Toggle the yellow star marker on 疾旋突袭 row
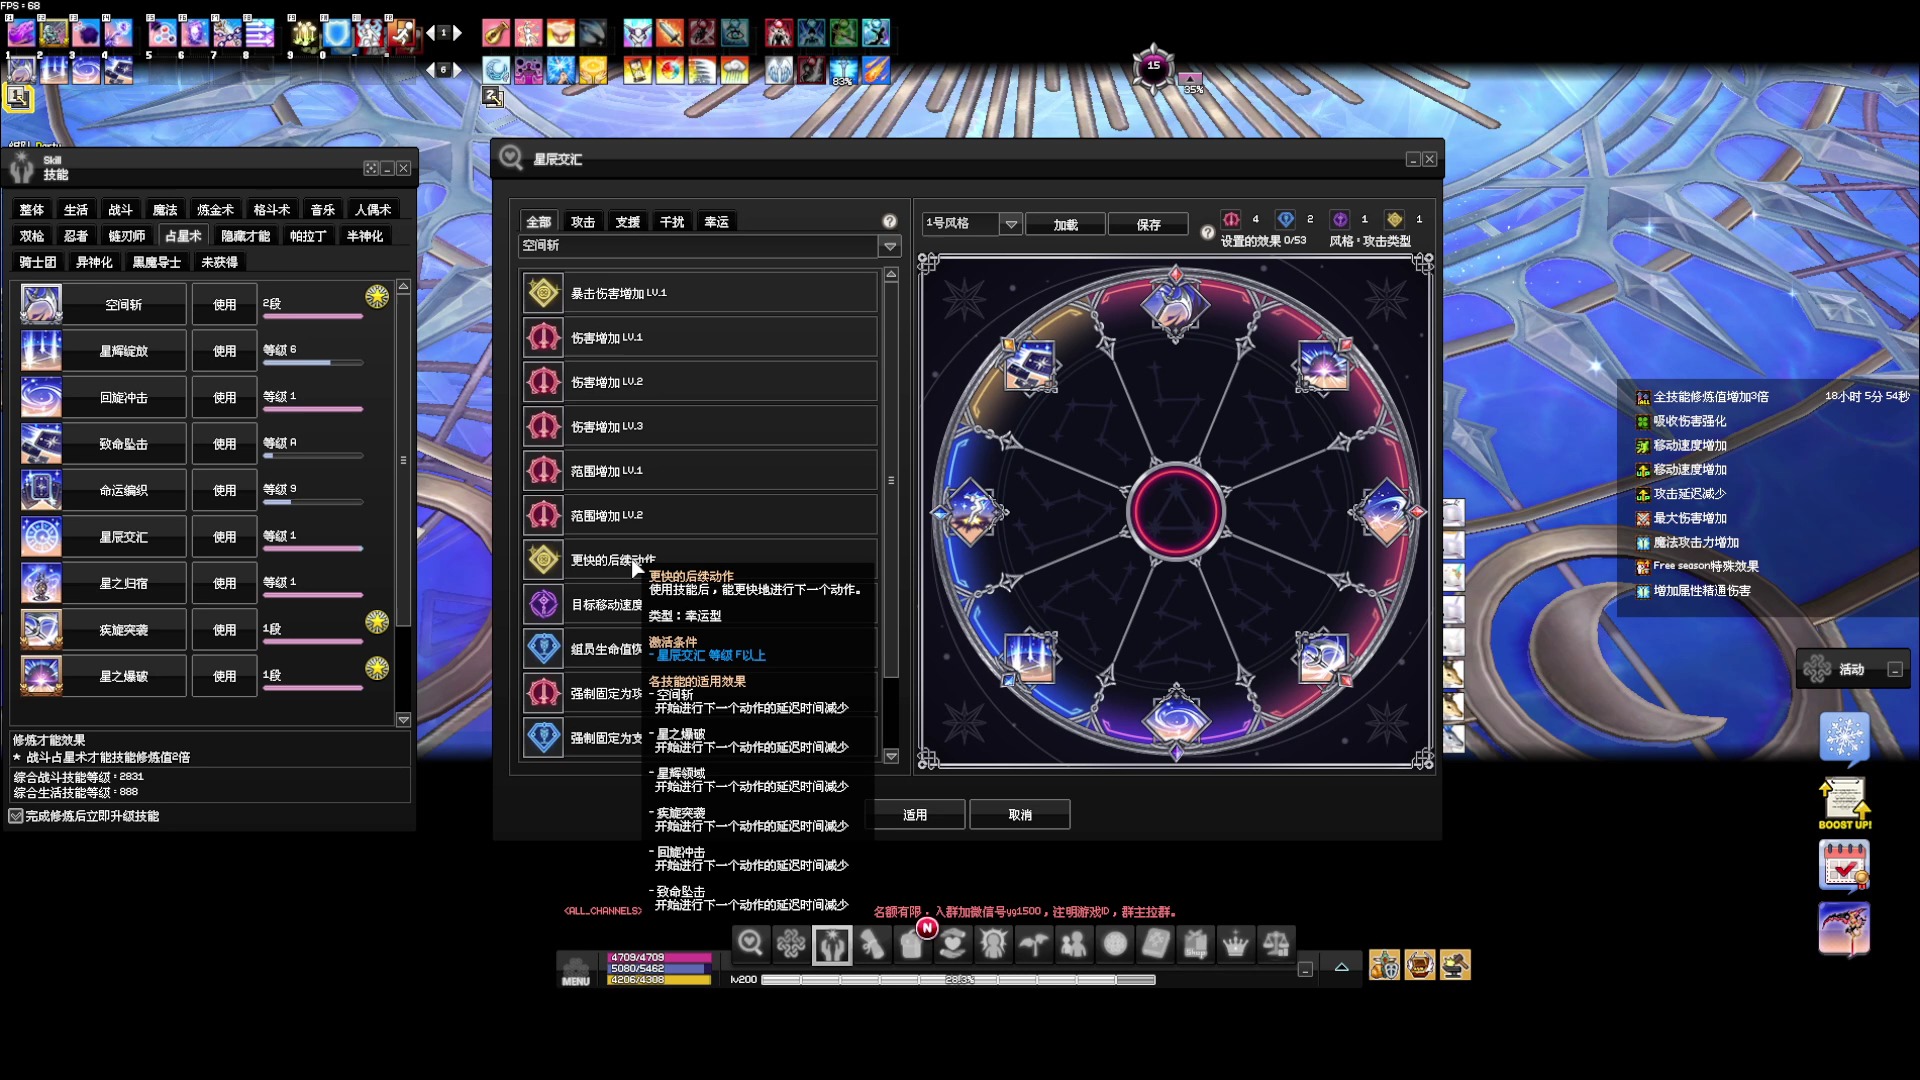1920x1080 pixels. coord(377,621)
